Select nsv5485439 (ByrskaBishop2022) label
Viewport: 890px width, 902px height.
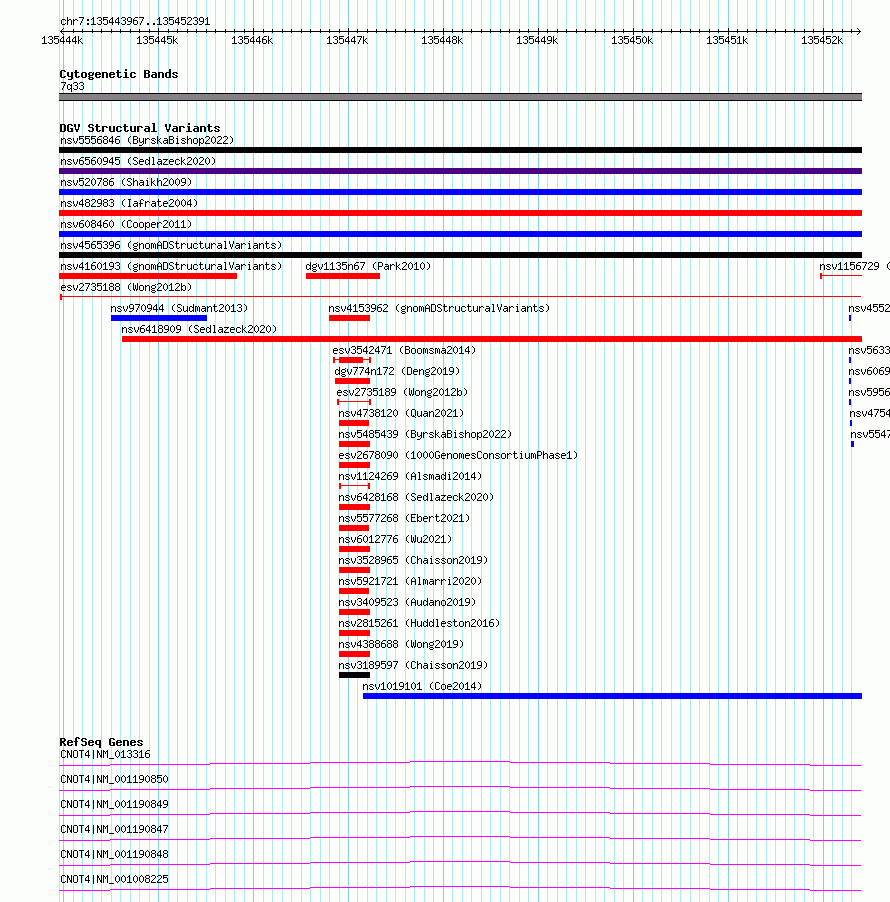click(x=425, y=434)
